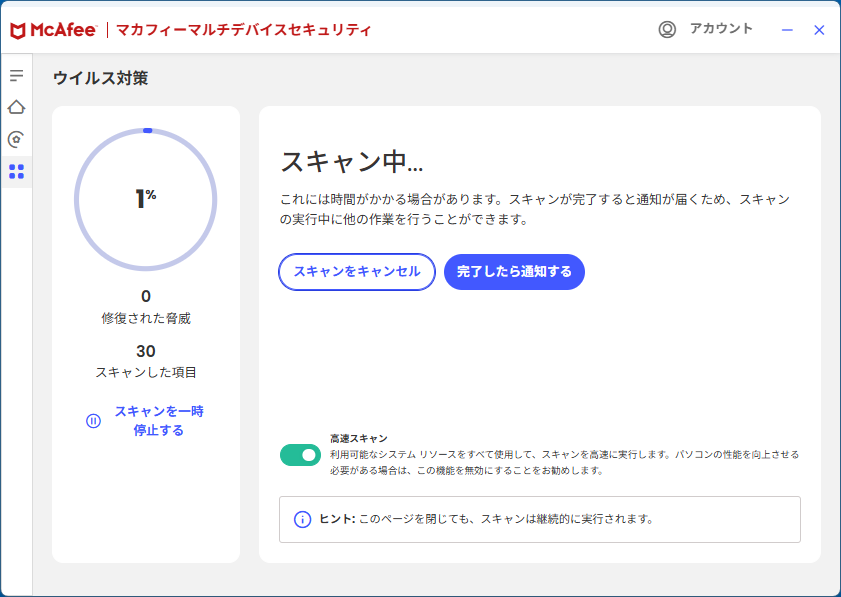Go to the Home icon in sidebar
Viewport: 841px width, 597px height.
tap(16, 107)
